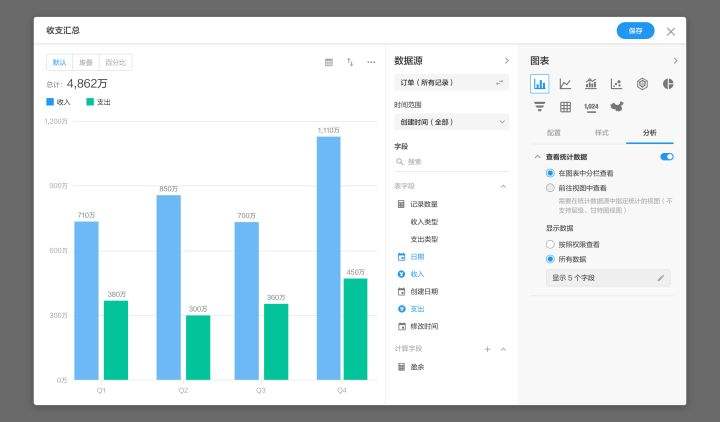Click the sort icon above the chart

[350, 62]
